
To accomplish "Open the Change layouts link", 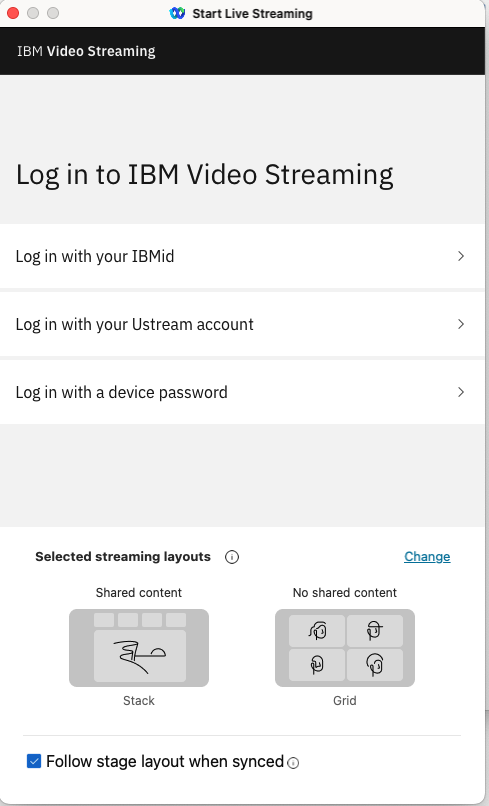I will (x=427, y=557).
